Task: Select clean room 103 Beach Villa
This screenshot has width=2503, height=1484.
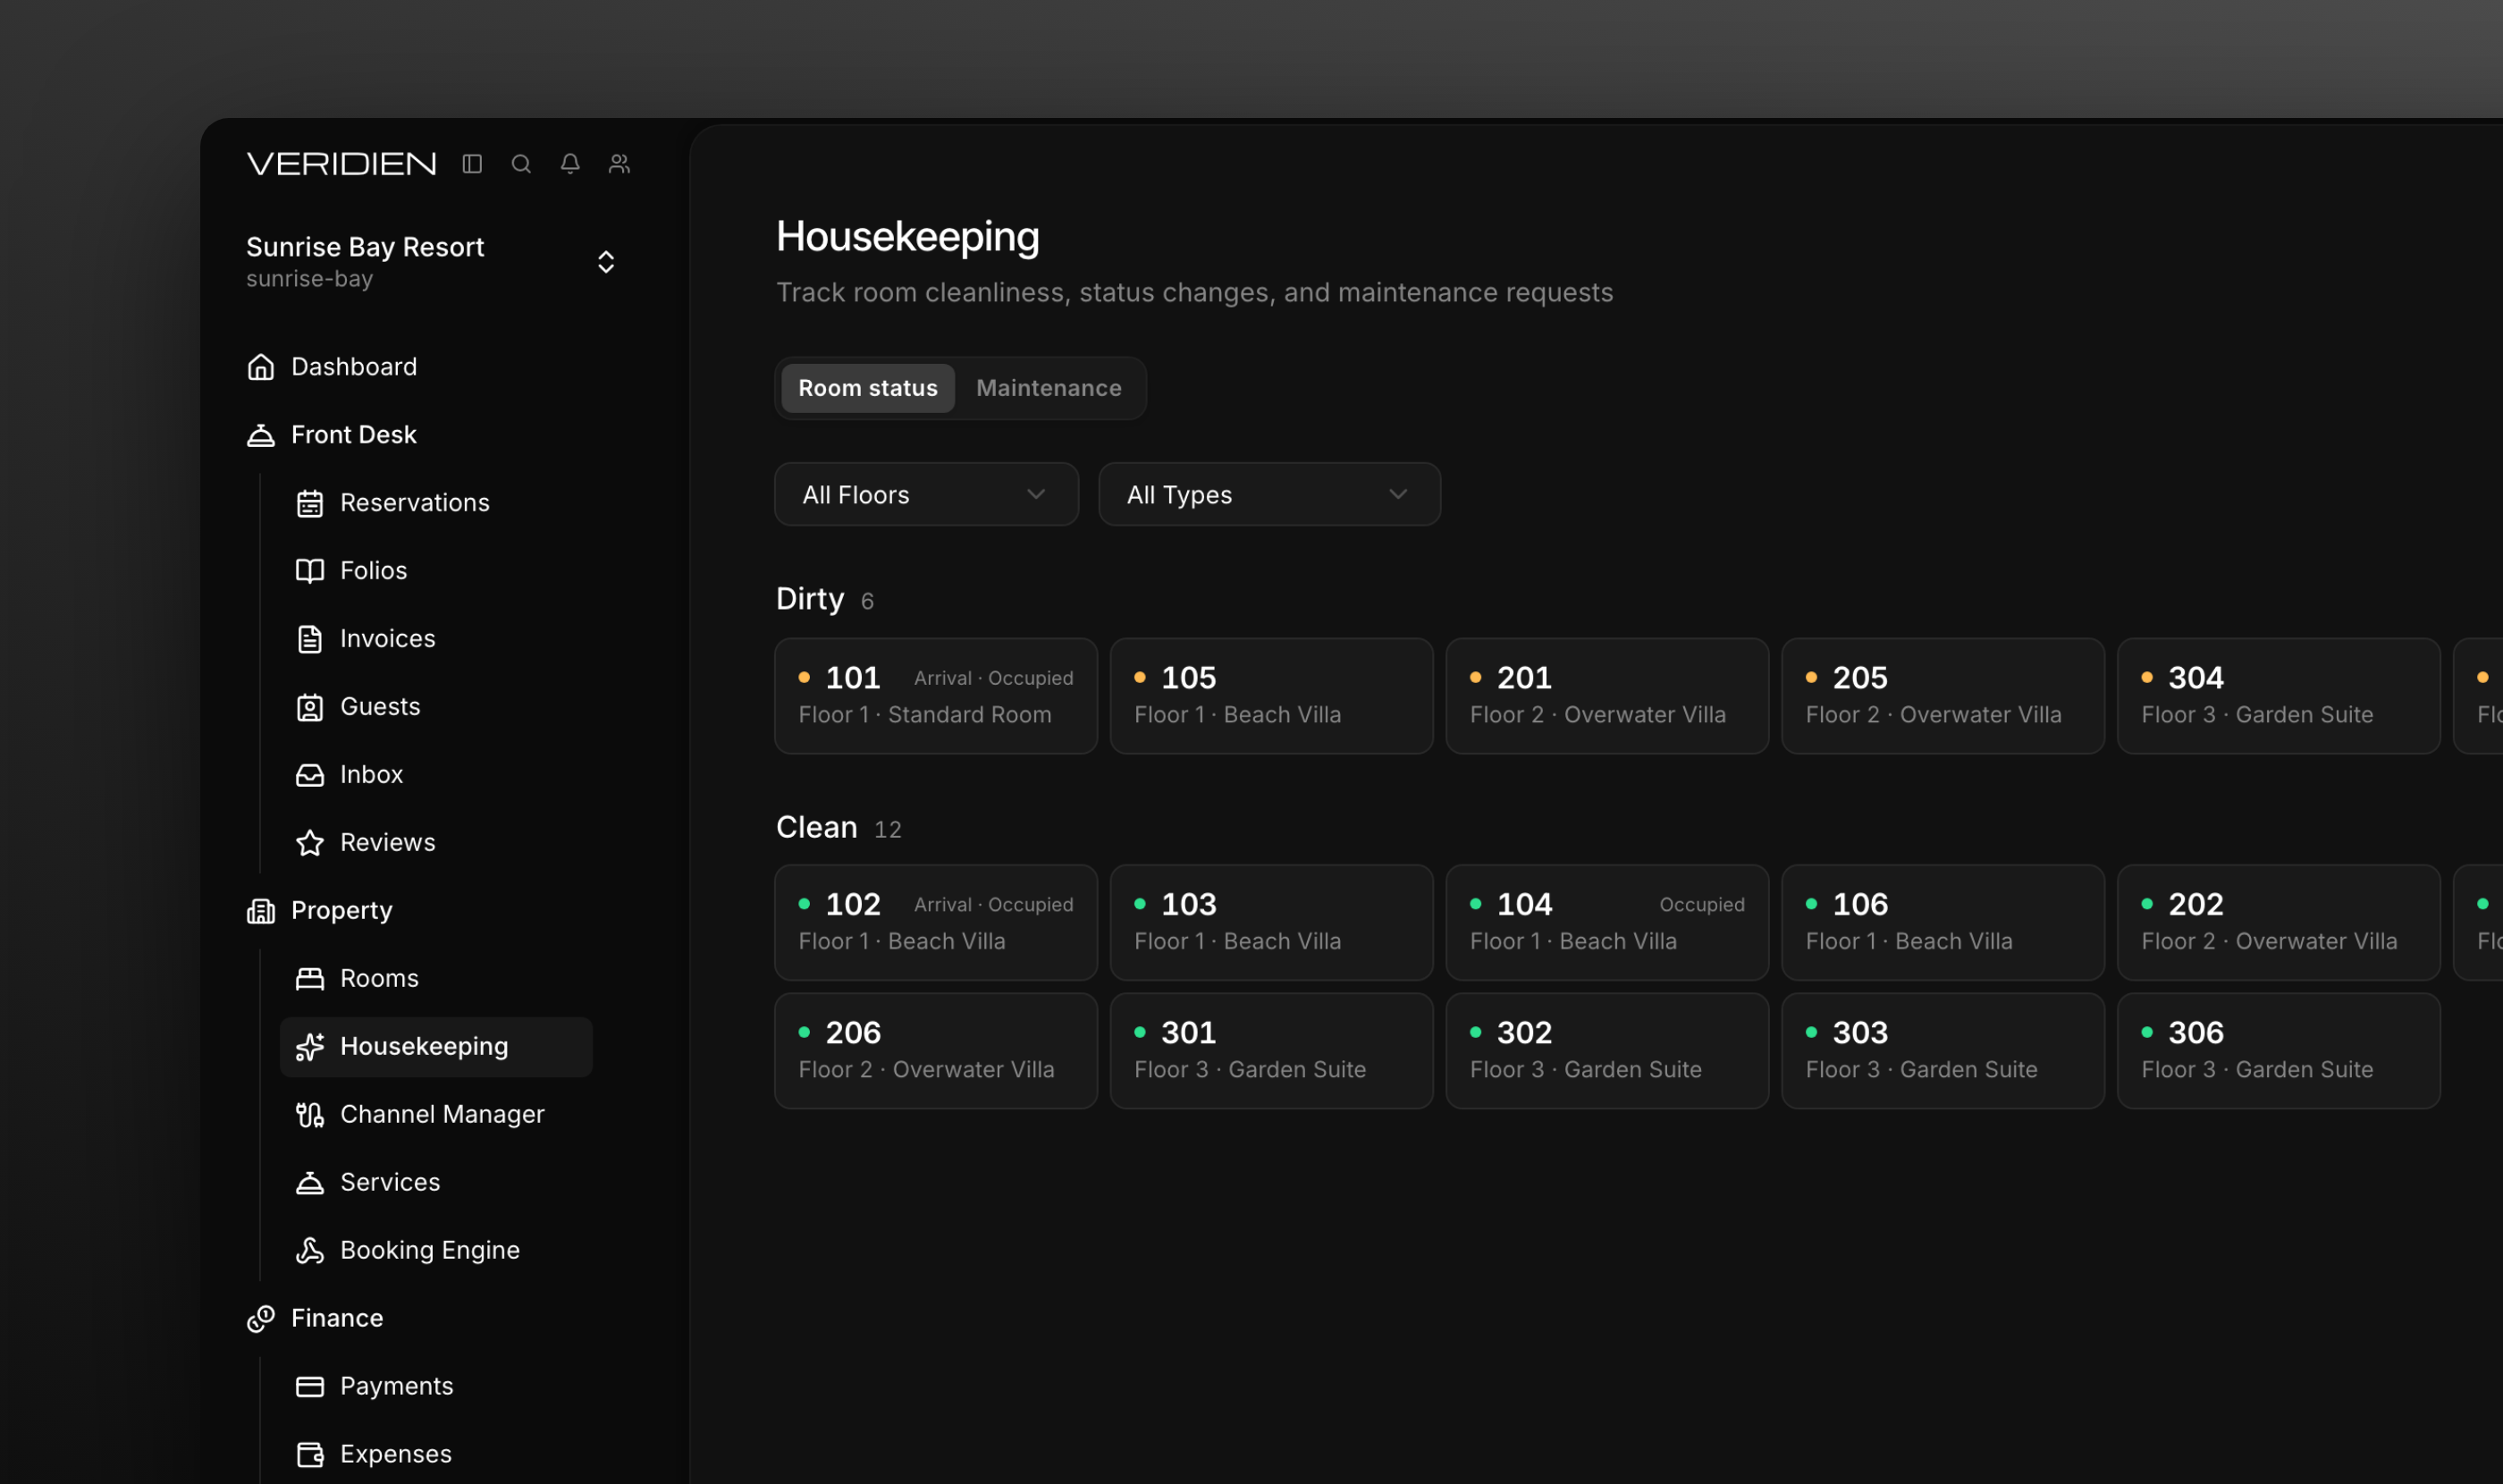Action: click(1271, 923)
